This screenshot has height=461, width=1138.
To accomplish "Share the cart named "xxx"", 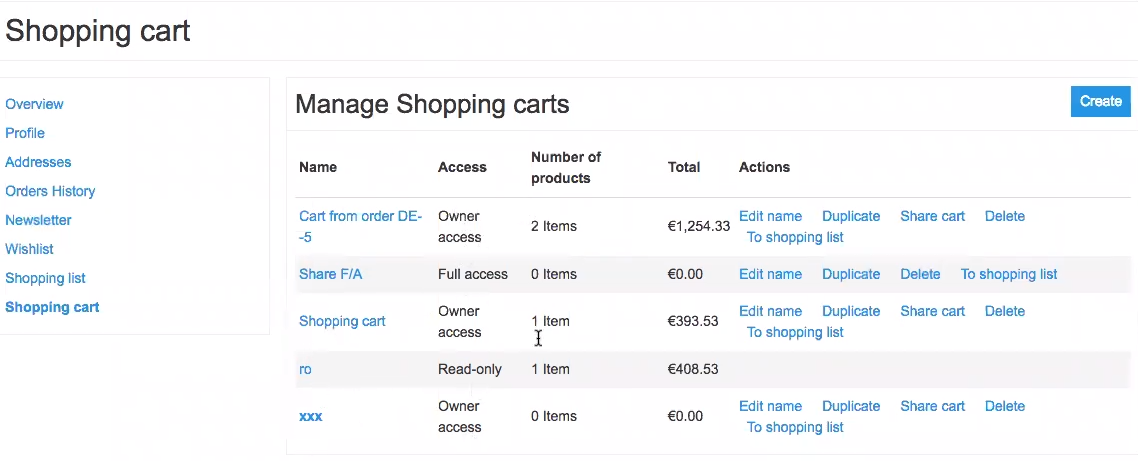I will 932,406.
